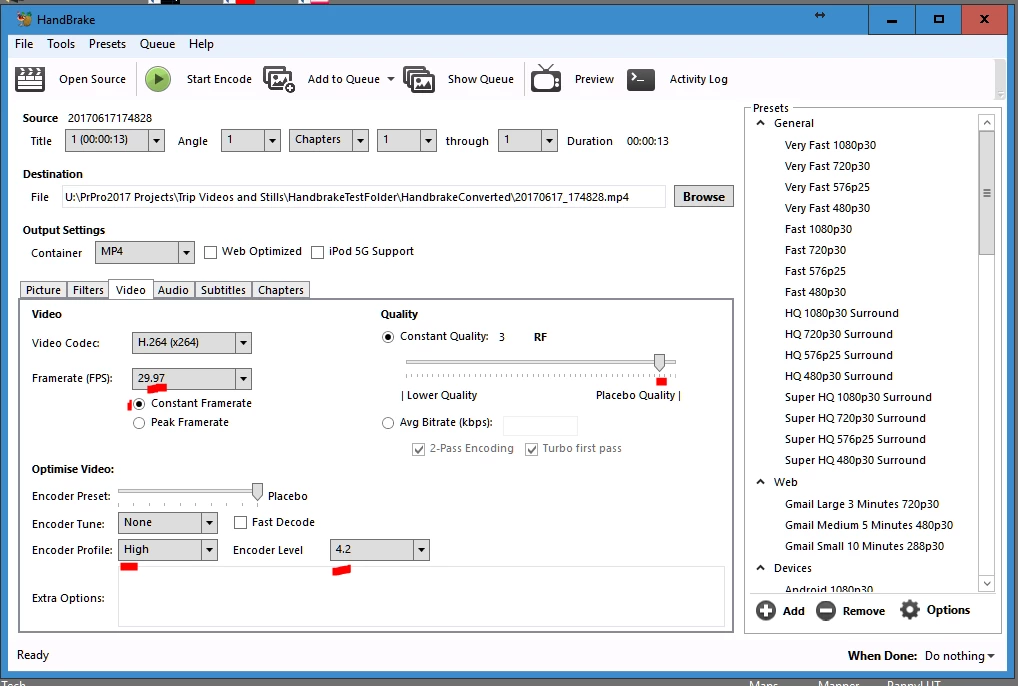Click the Avg Bitrate value field
Screen dimensions: 1018x686
(x=540, y=425)
